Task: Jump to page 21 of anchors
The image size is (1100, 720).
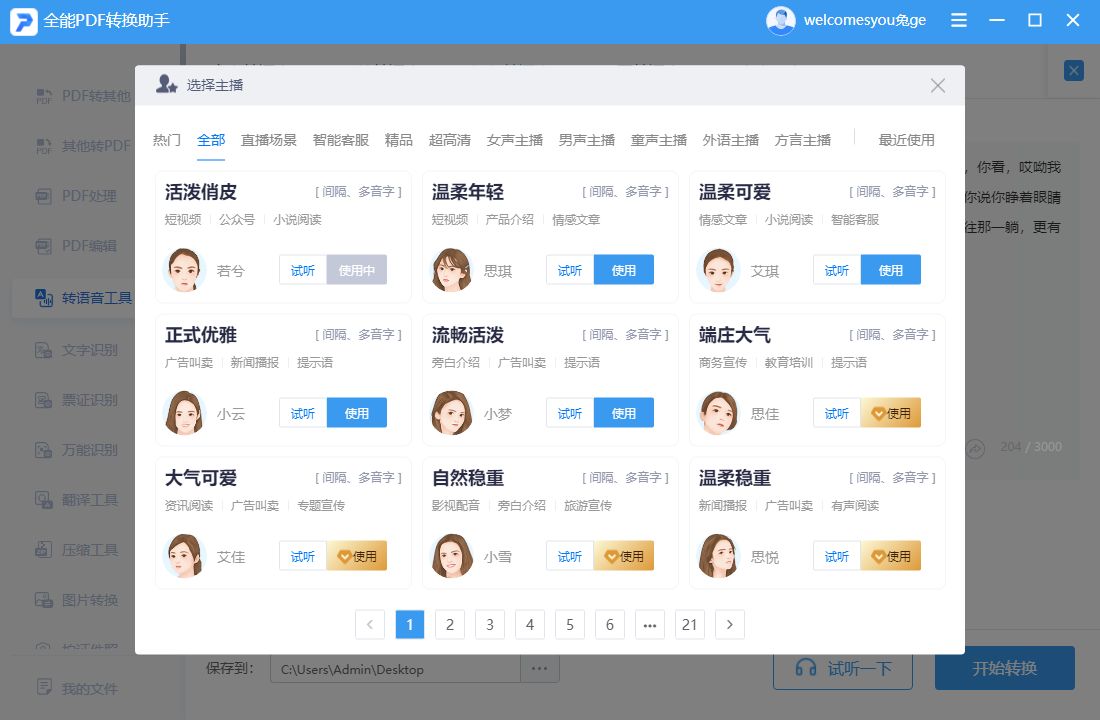Action: point(690,625)
